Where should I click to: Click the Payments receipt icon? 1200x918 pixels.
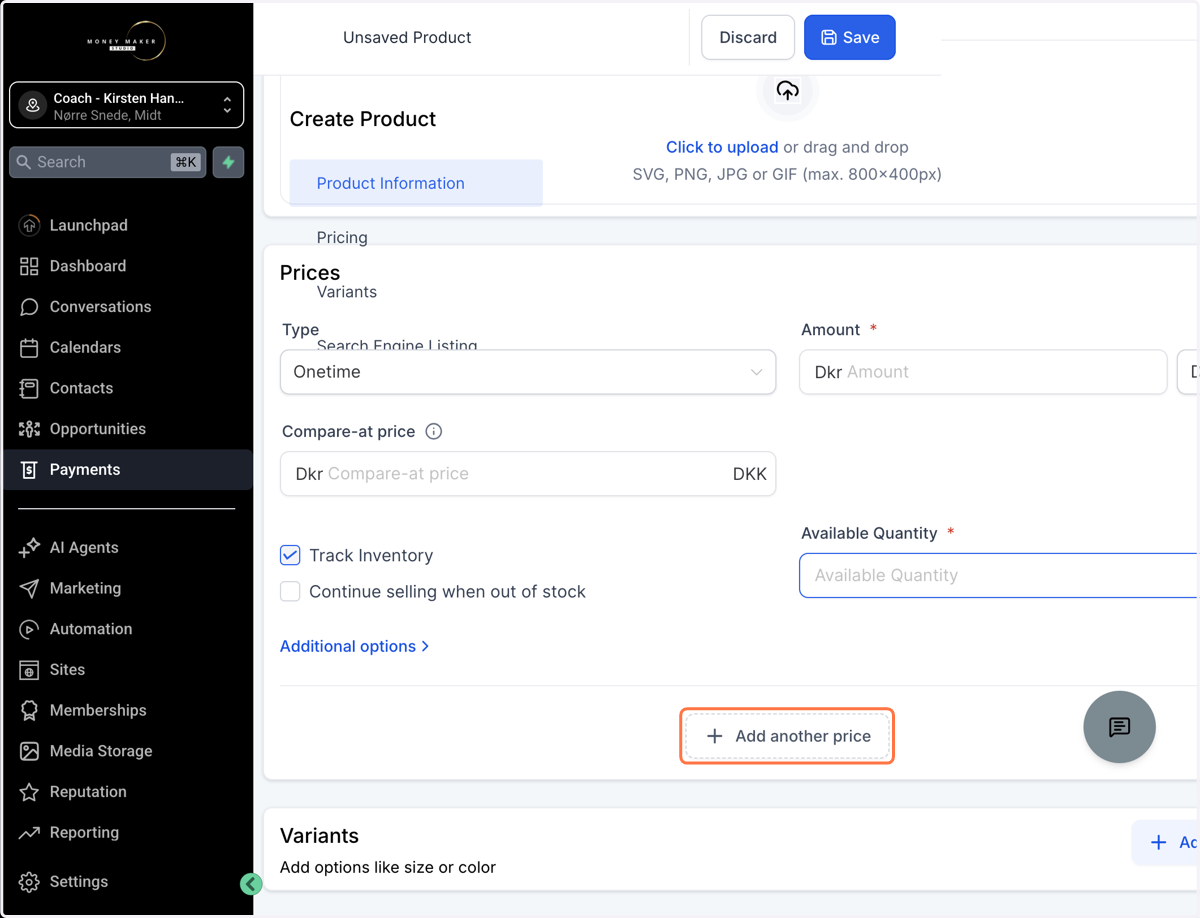point(29,470)
